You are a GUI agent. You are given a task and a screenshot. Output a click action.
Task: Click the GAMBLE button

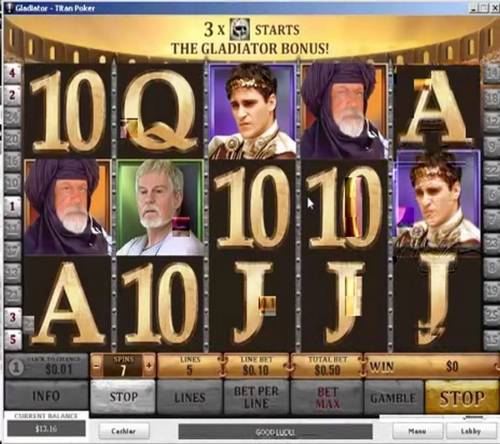click(393, 398)
